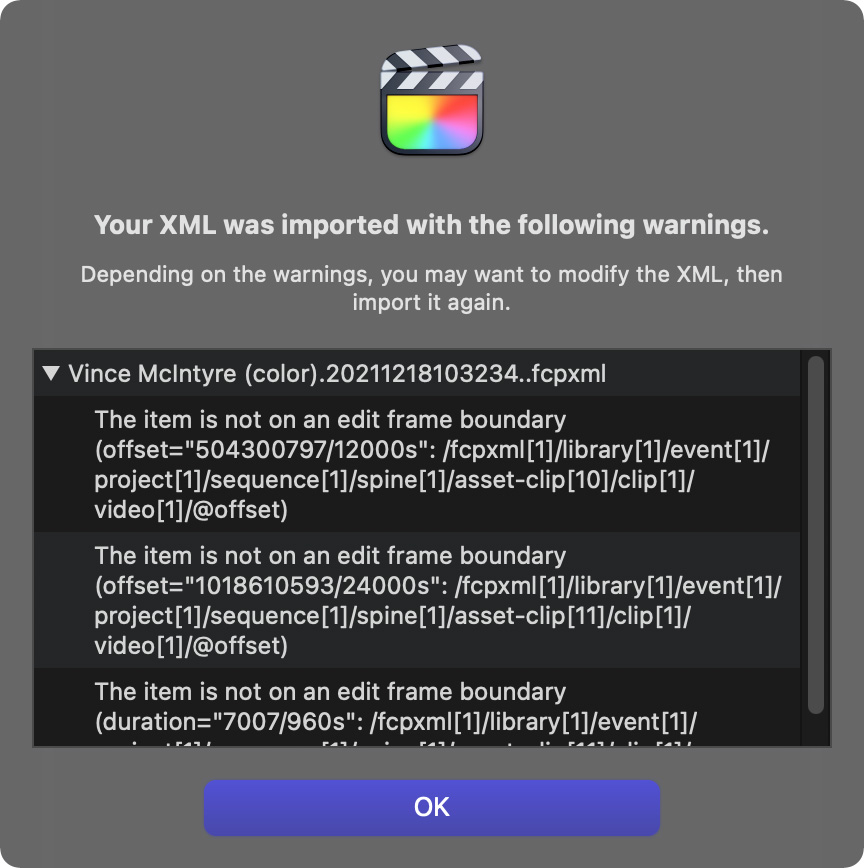The height and width of the screenshot is (868, 864).
Task: Select the duration="7007/960s" warning entry
Action: click(417, 707)
